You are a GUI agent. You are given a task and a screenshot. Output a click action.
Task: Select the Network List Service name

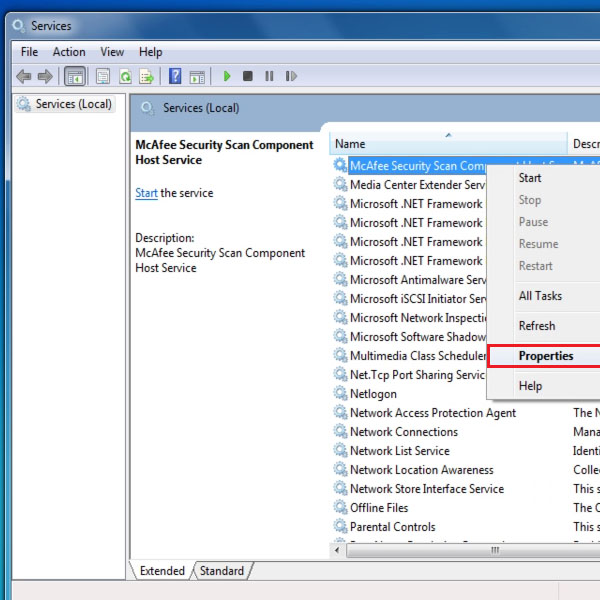pyautogui.click(x=399, y=451)
